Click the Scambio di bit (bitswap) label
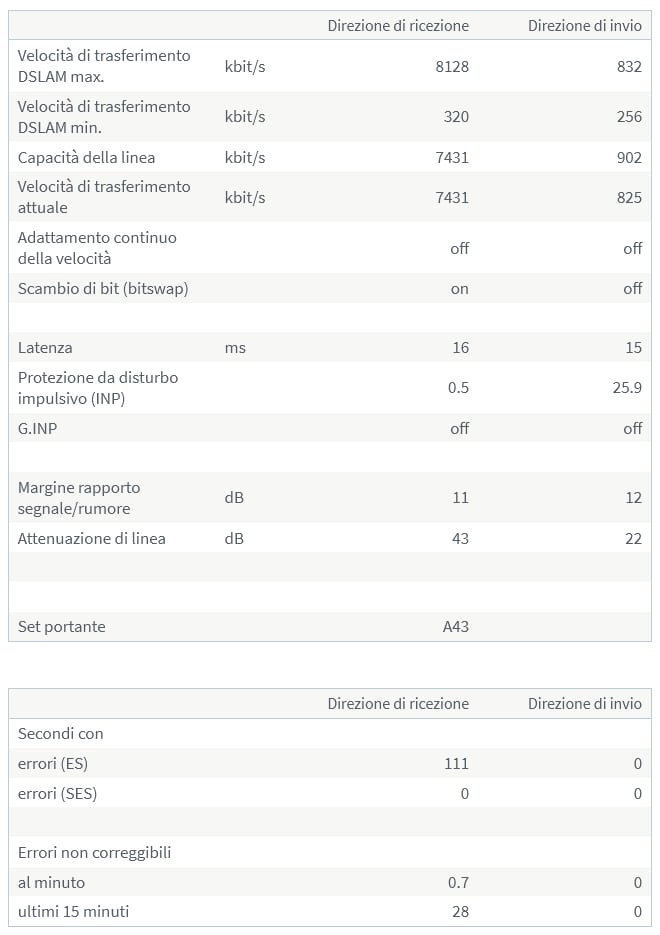The height and width of the screenshot is (935, 660). pyautogui.click(x=103, y=288)
